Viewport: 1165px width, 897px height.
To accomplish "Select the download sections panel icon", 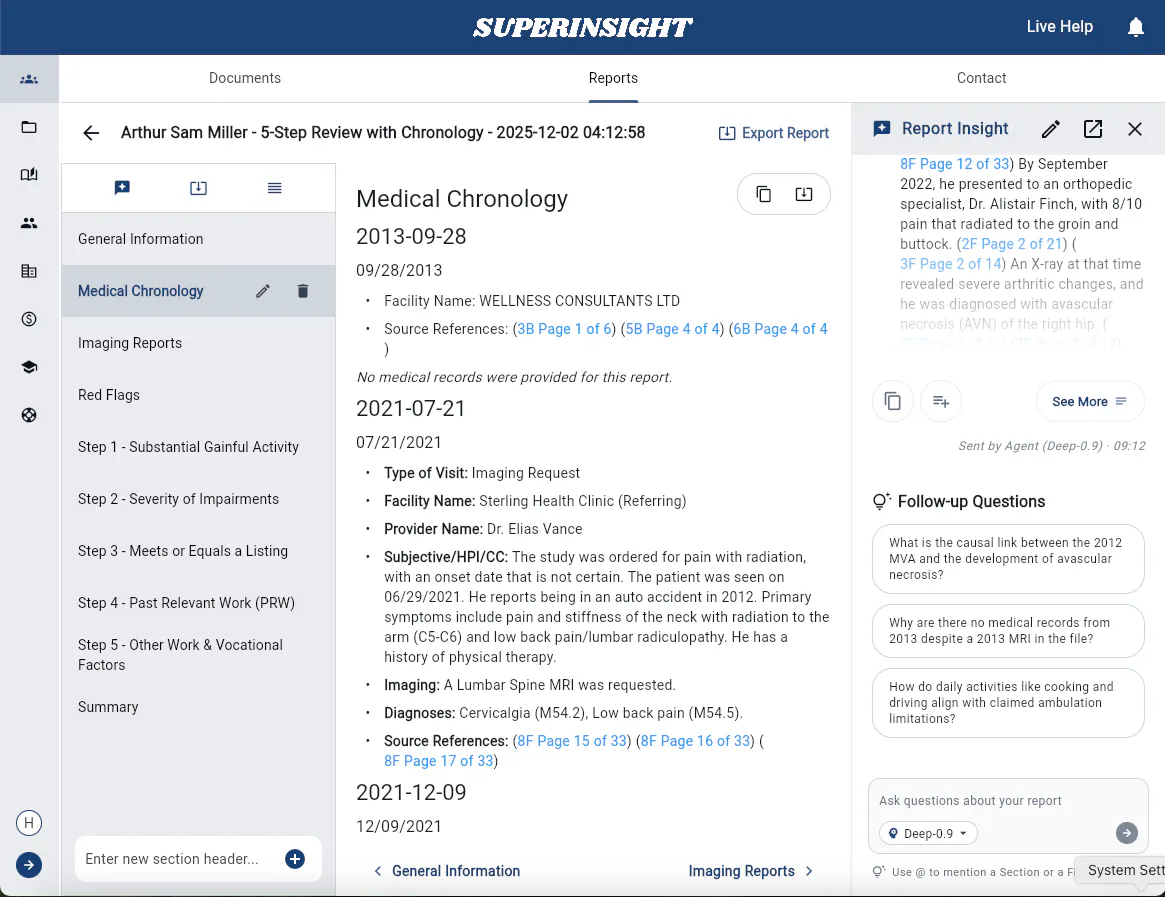I will (198, 188).
